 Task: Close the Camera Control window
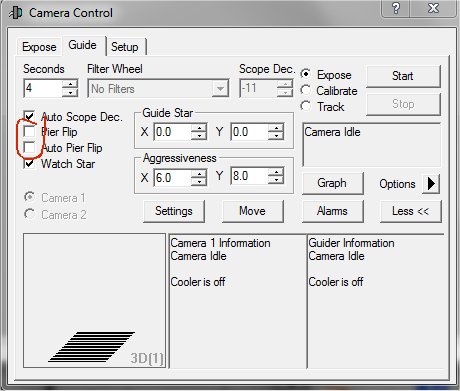coord(433,8)
